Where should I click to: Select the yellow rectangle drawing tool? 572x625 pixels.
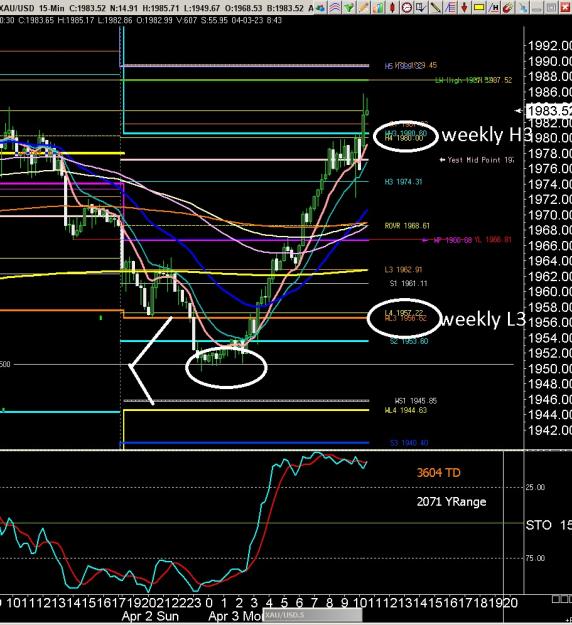(479, 7)
